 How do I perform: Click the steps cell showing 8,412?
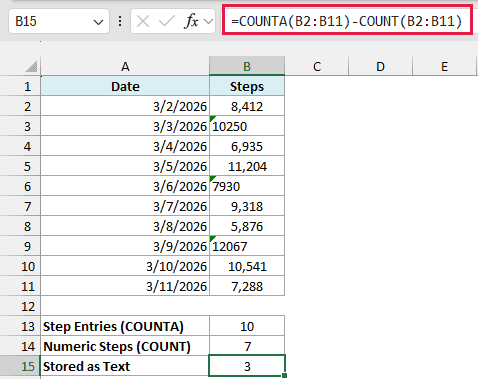point(247,106)
